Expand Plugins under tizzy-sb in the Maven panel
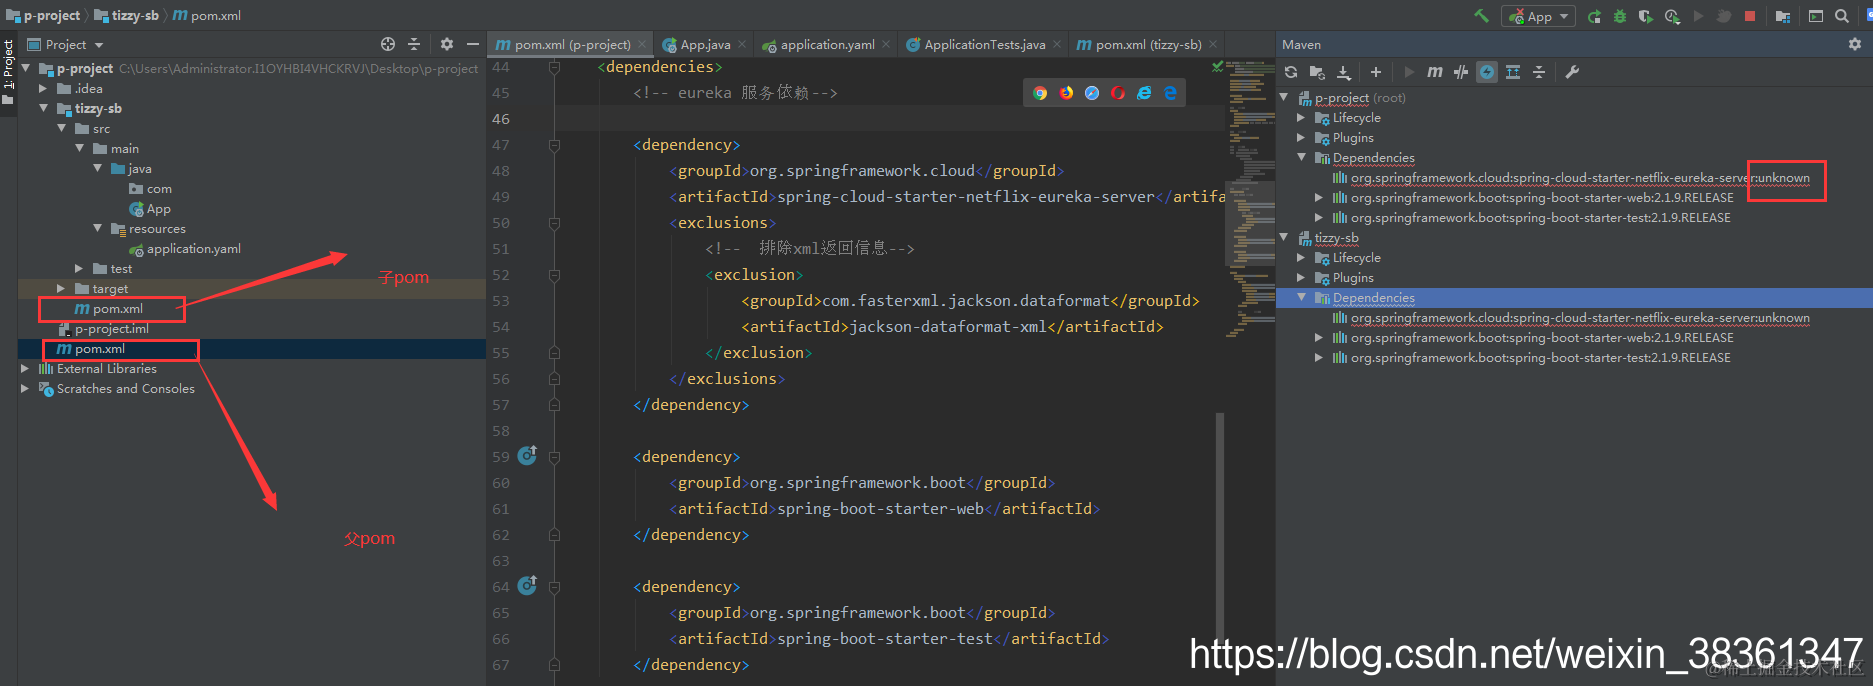The height and width of the screenshot is (686, 1873). point(1301,278)
